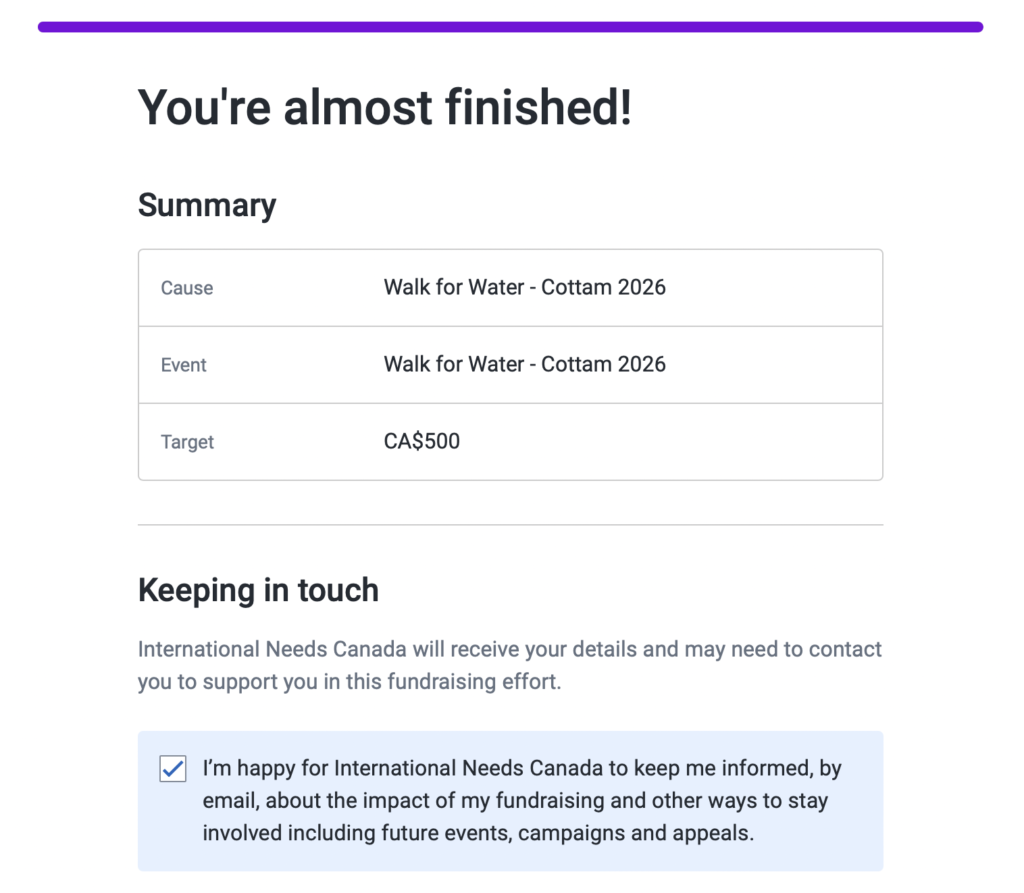Select the Event row's "Walk for Water" value

pyautogui.click(x=524, y=364)
